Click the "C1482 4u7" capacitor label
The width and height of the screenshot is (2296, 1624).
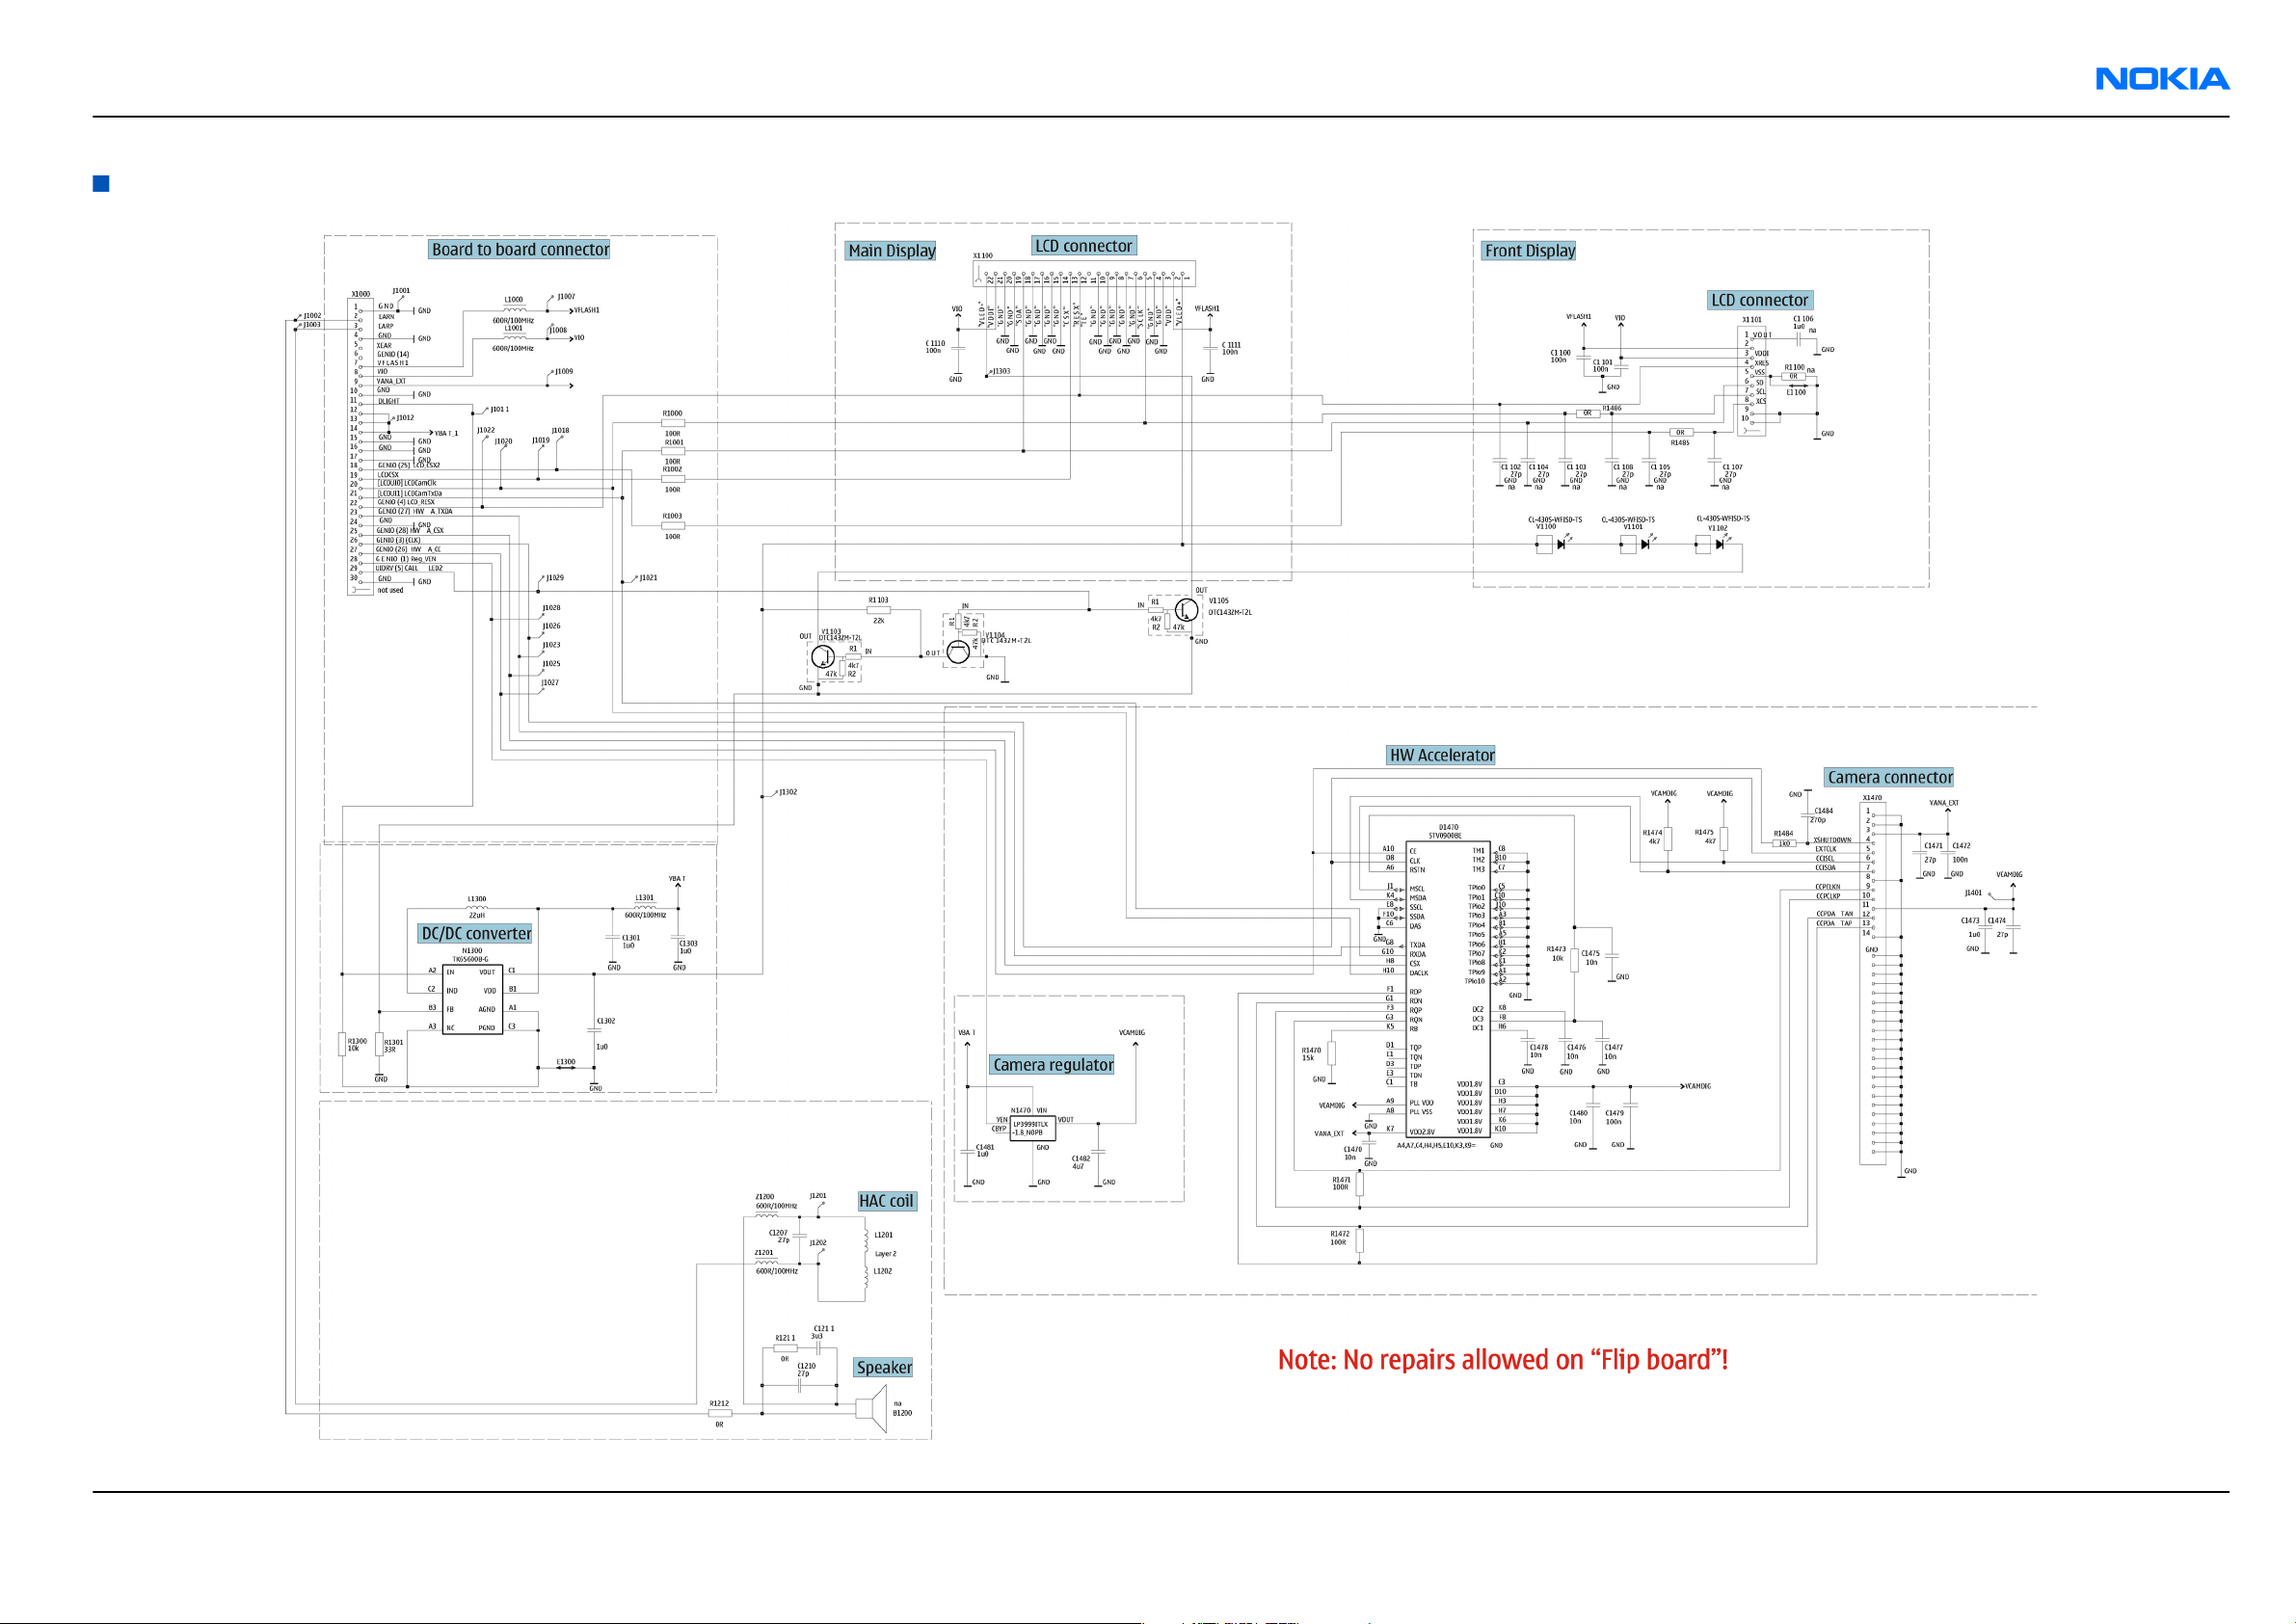tap(1081, 1163)
